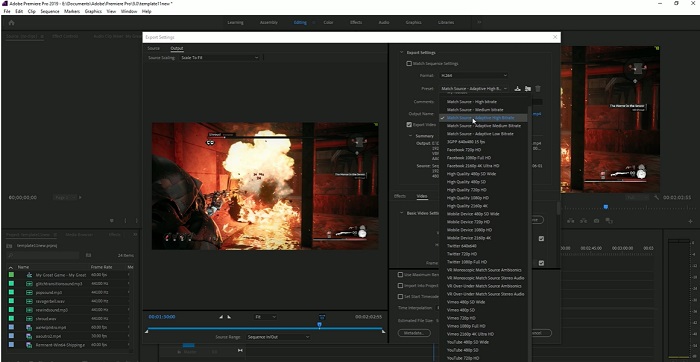Open the Source Range Sequence In/Out dropdown

coord(278,337)
